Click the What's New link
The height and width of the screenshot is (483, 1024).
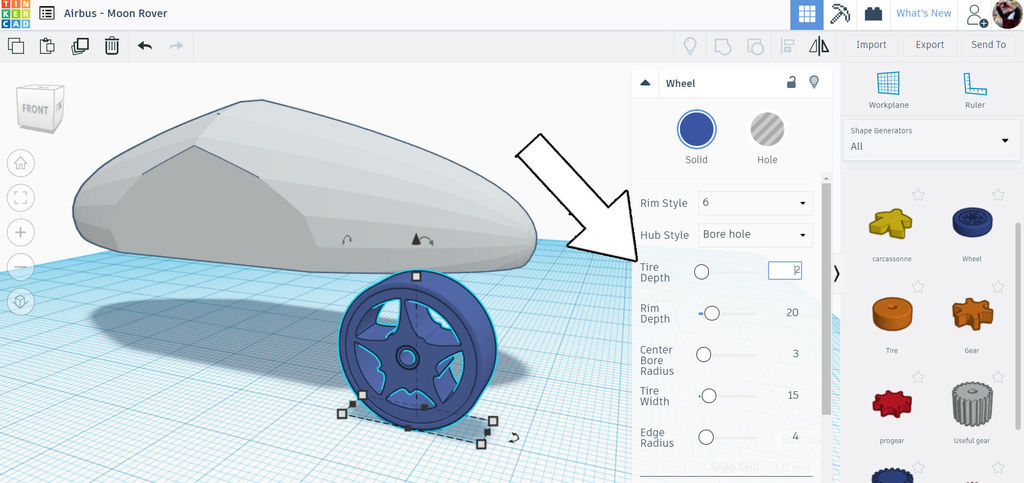click(923, 13)
